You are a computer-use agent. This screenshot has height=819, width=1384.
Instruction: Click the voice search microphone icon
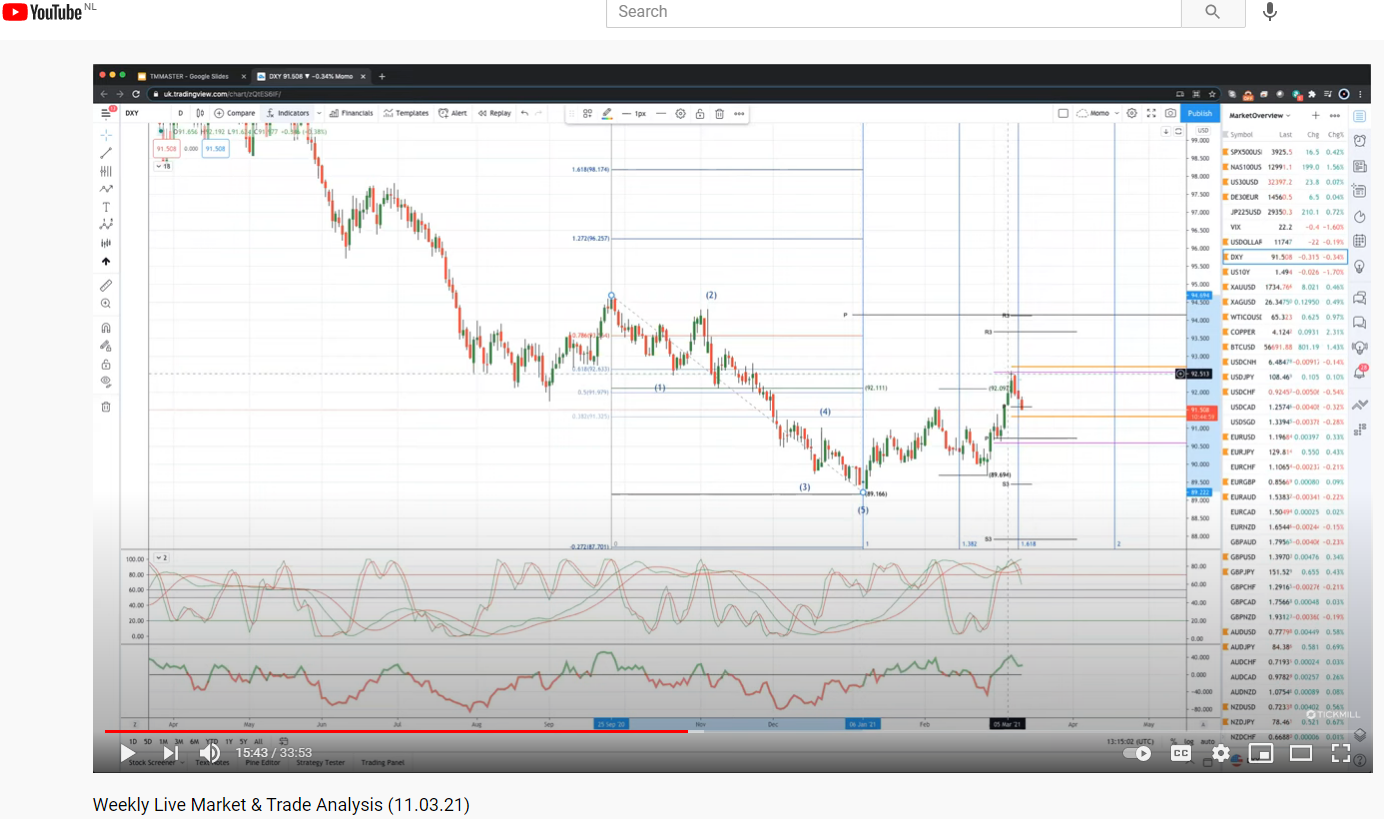point(1270,12)
